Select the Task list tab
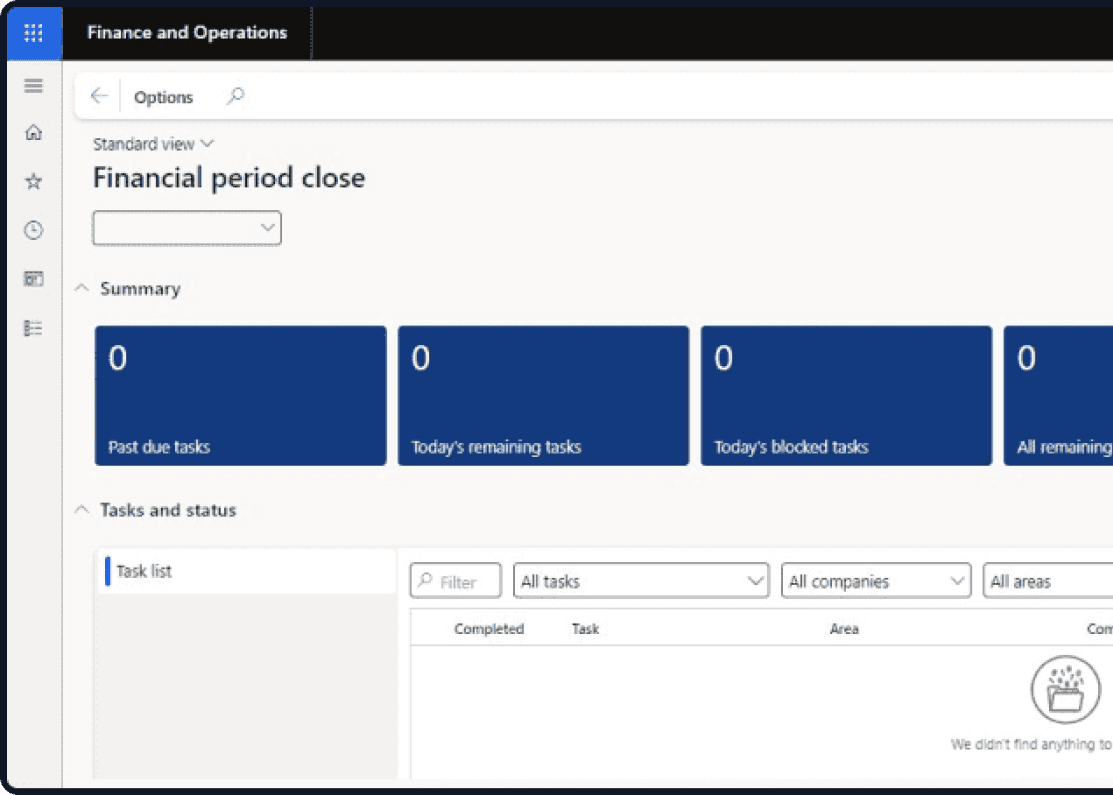The height and width of the screenshot is (795, 1113). (246, 571)
